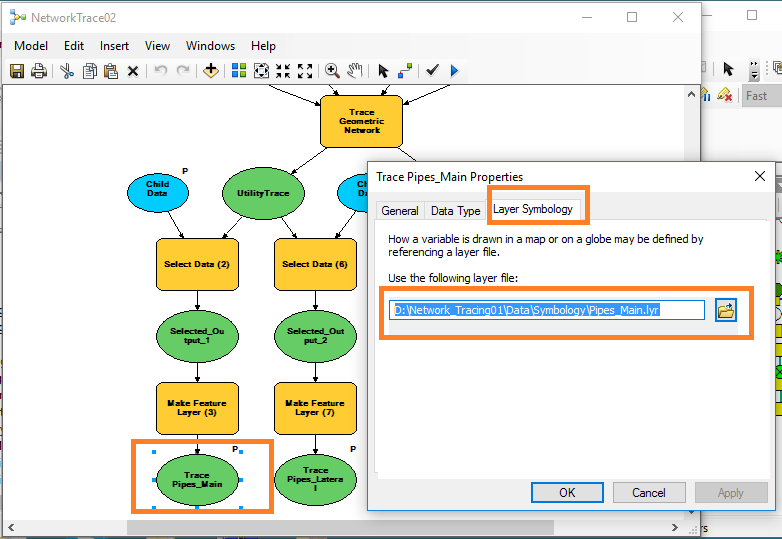Run the model with the blue play icon
Screen dimensions: 782x539
[454, 71]
